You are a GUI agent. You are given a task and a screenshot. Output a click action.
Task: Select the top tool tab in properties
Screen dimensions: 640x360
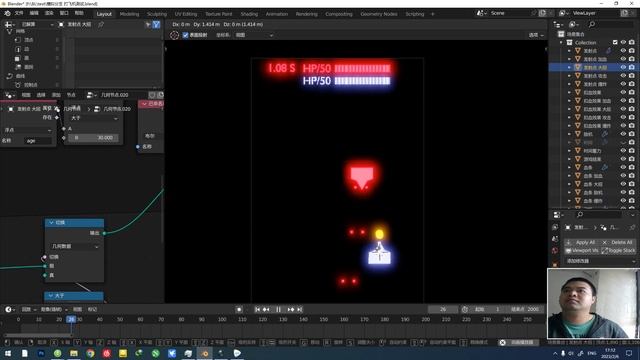pos(555,227)
